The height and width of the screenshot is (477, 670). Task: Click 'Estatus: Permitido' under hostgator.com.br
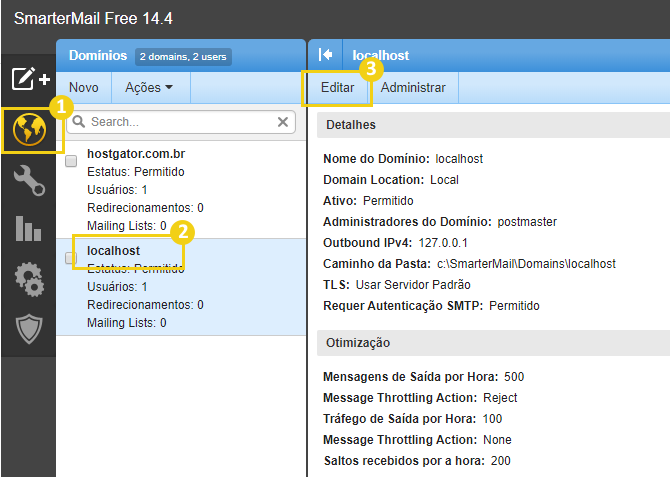tap(136, 172)
